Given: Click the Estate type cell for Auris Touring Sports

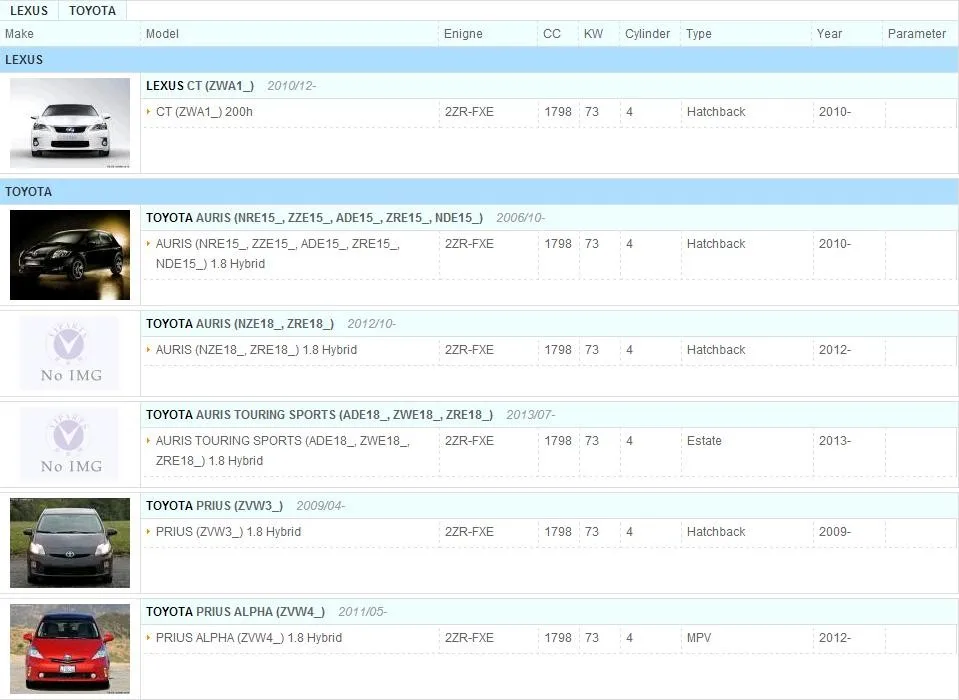Looking at the screenshot, I should coord(704,441).
